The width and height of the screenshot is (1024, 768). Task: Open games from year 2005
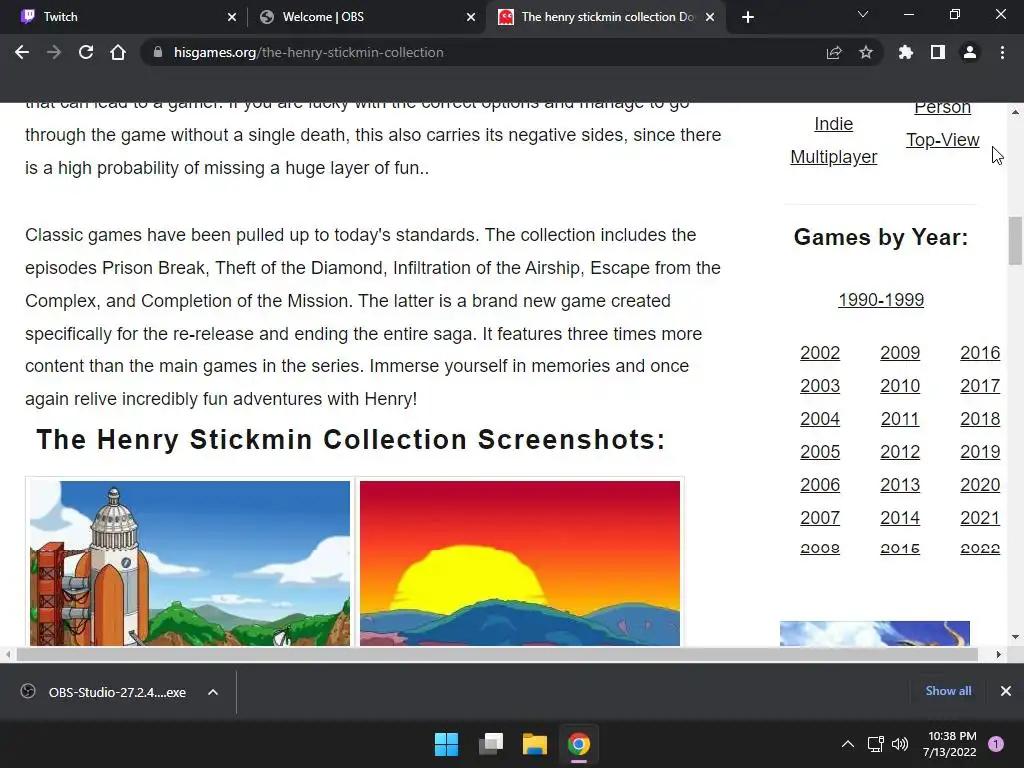(820, 452)
